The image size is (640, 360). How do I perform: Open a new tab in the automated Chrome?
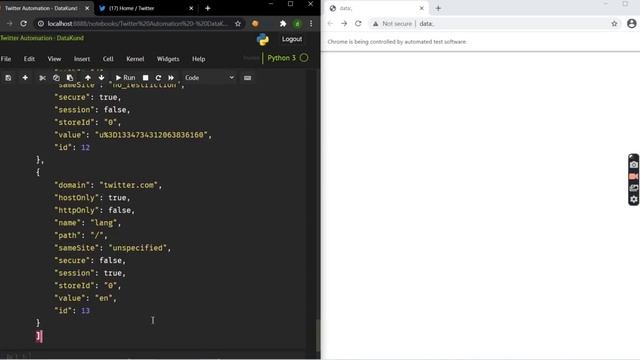coord(438,8)
